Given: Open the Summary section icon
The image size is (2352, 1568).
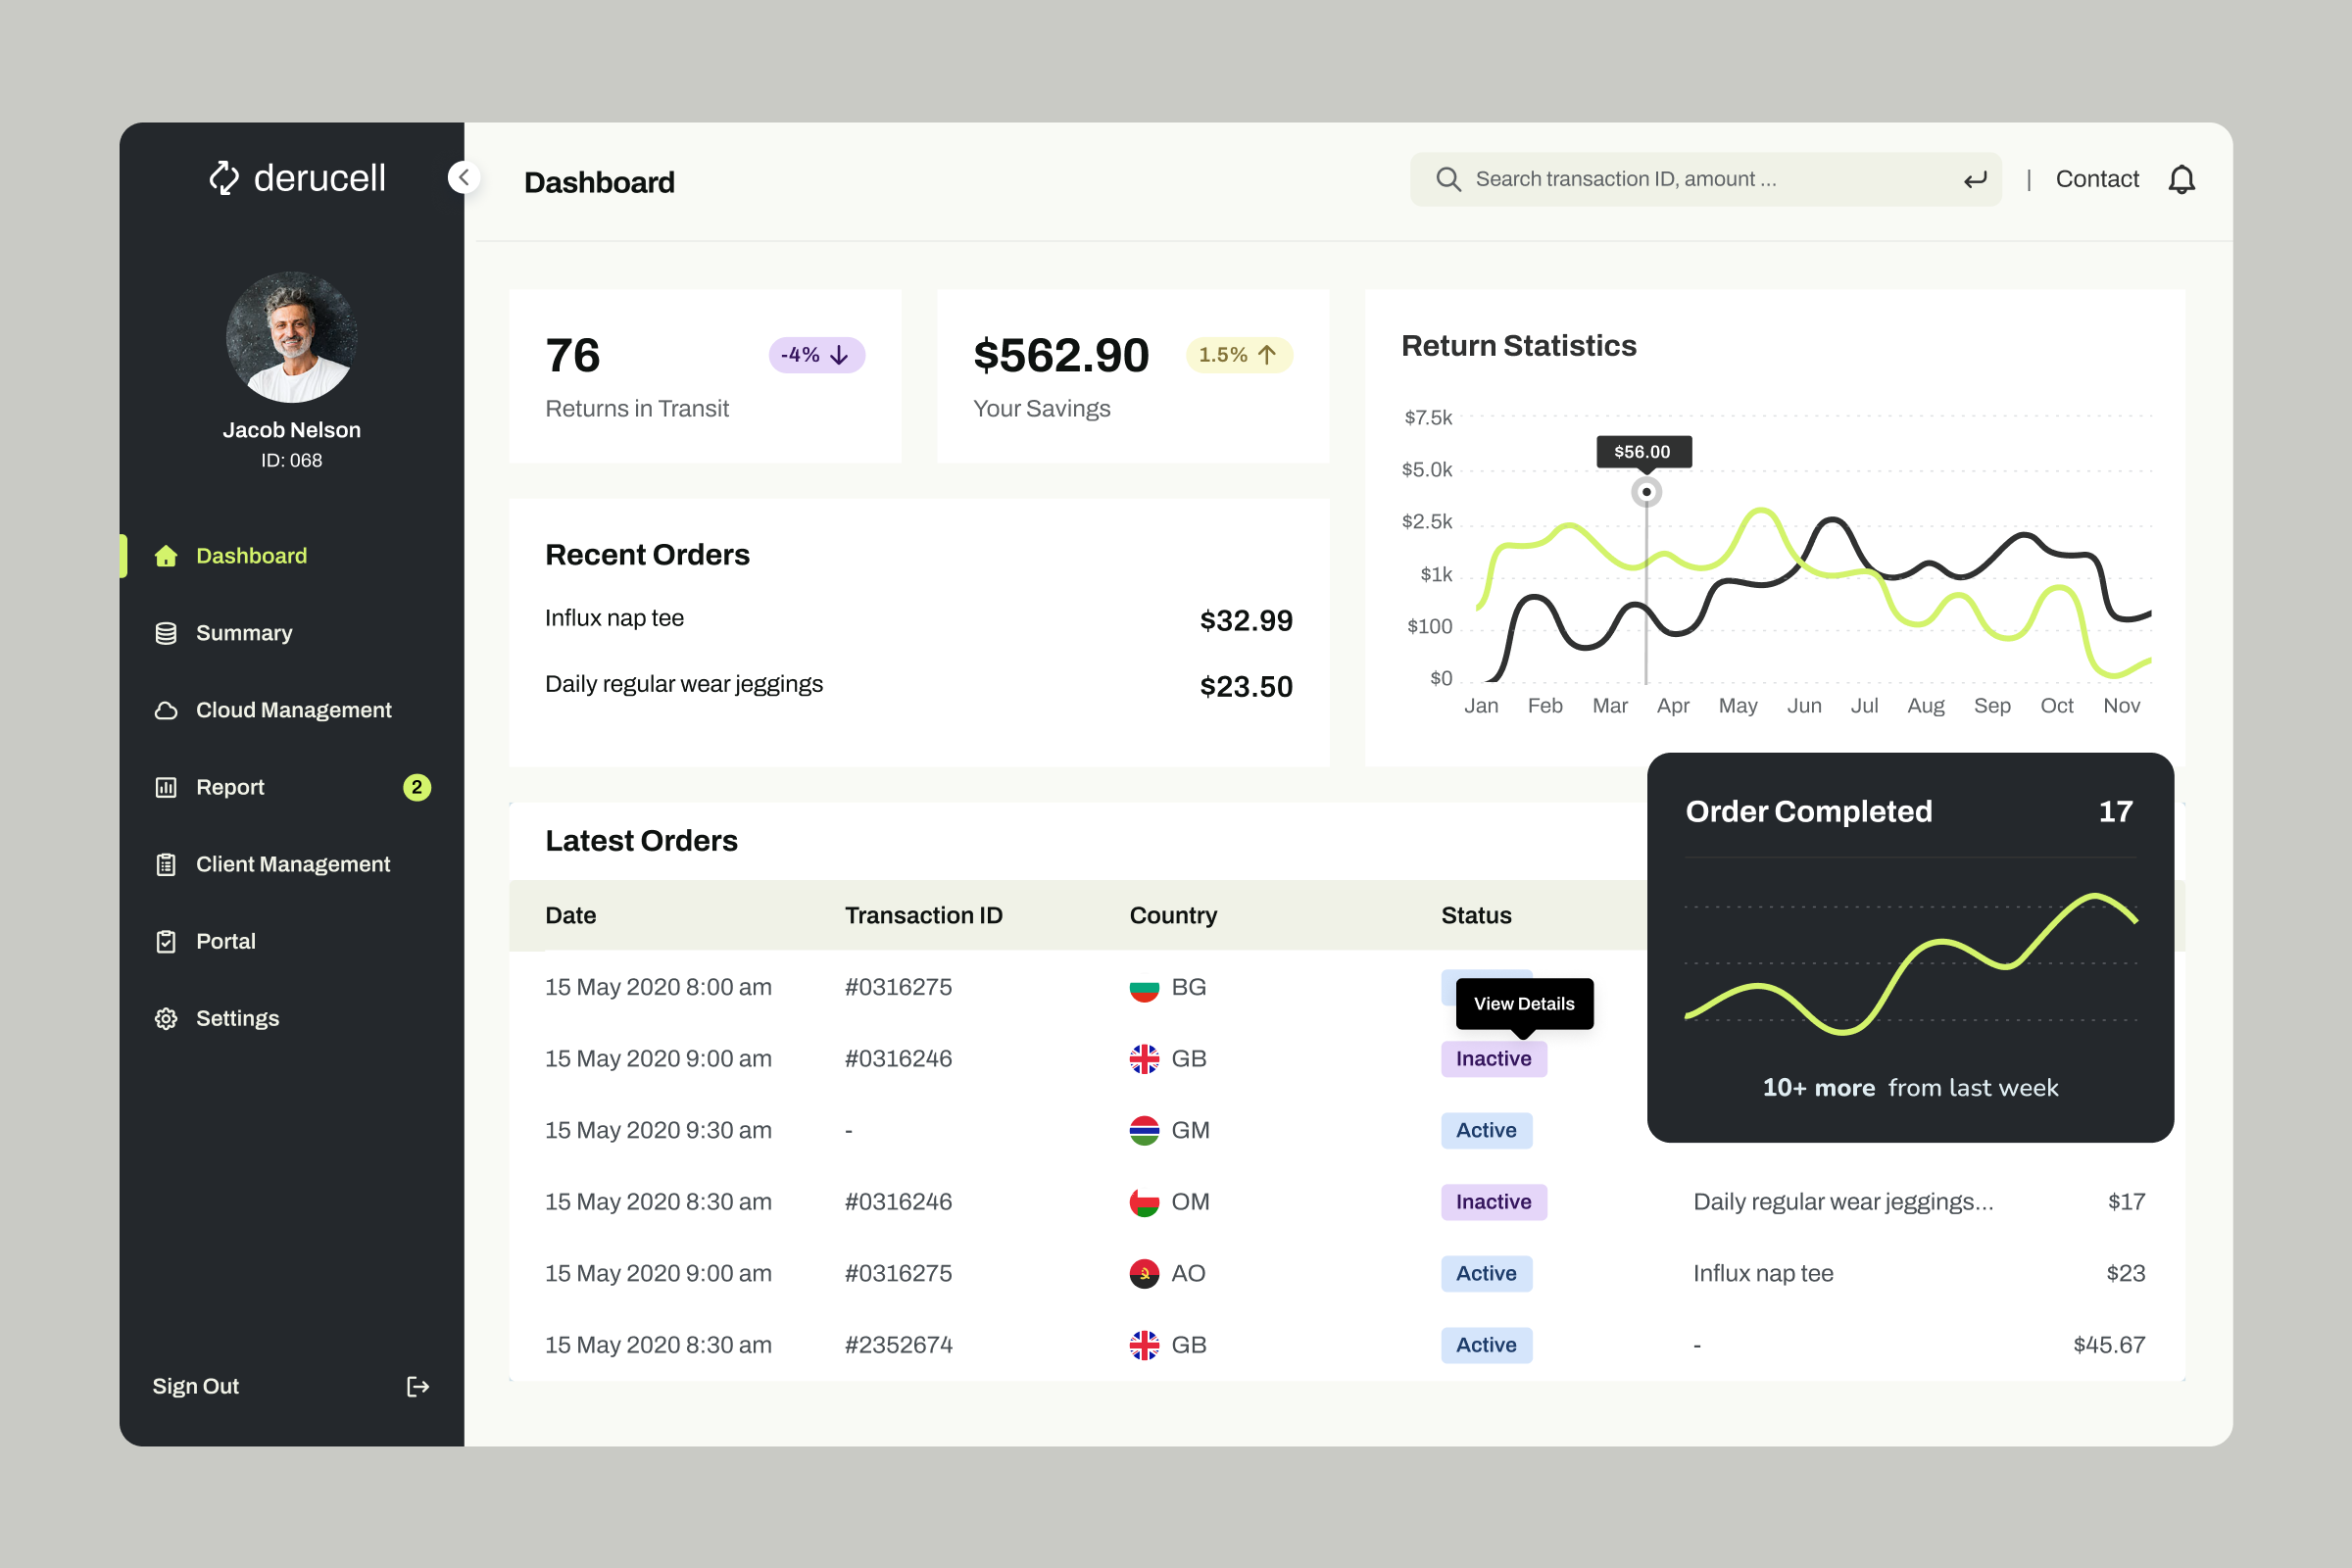Looking at the screenshot, I should click(x=166, y=633).
